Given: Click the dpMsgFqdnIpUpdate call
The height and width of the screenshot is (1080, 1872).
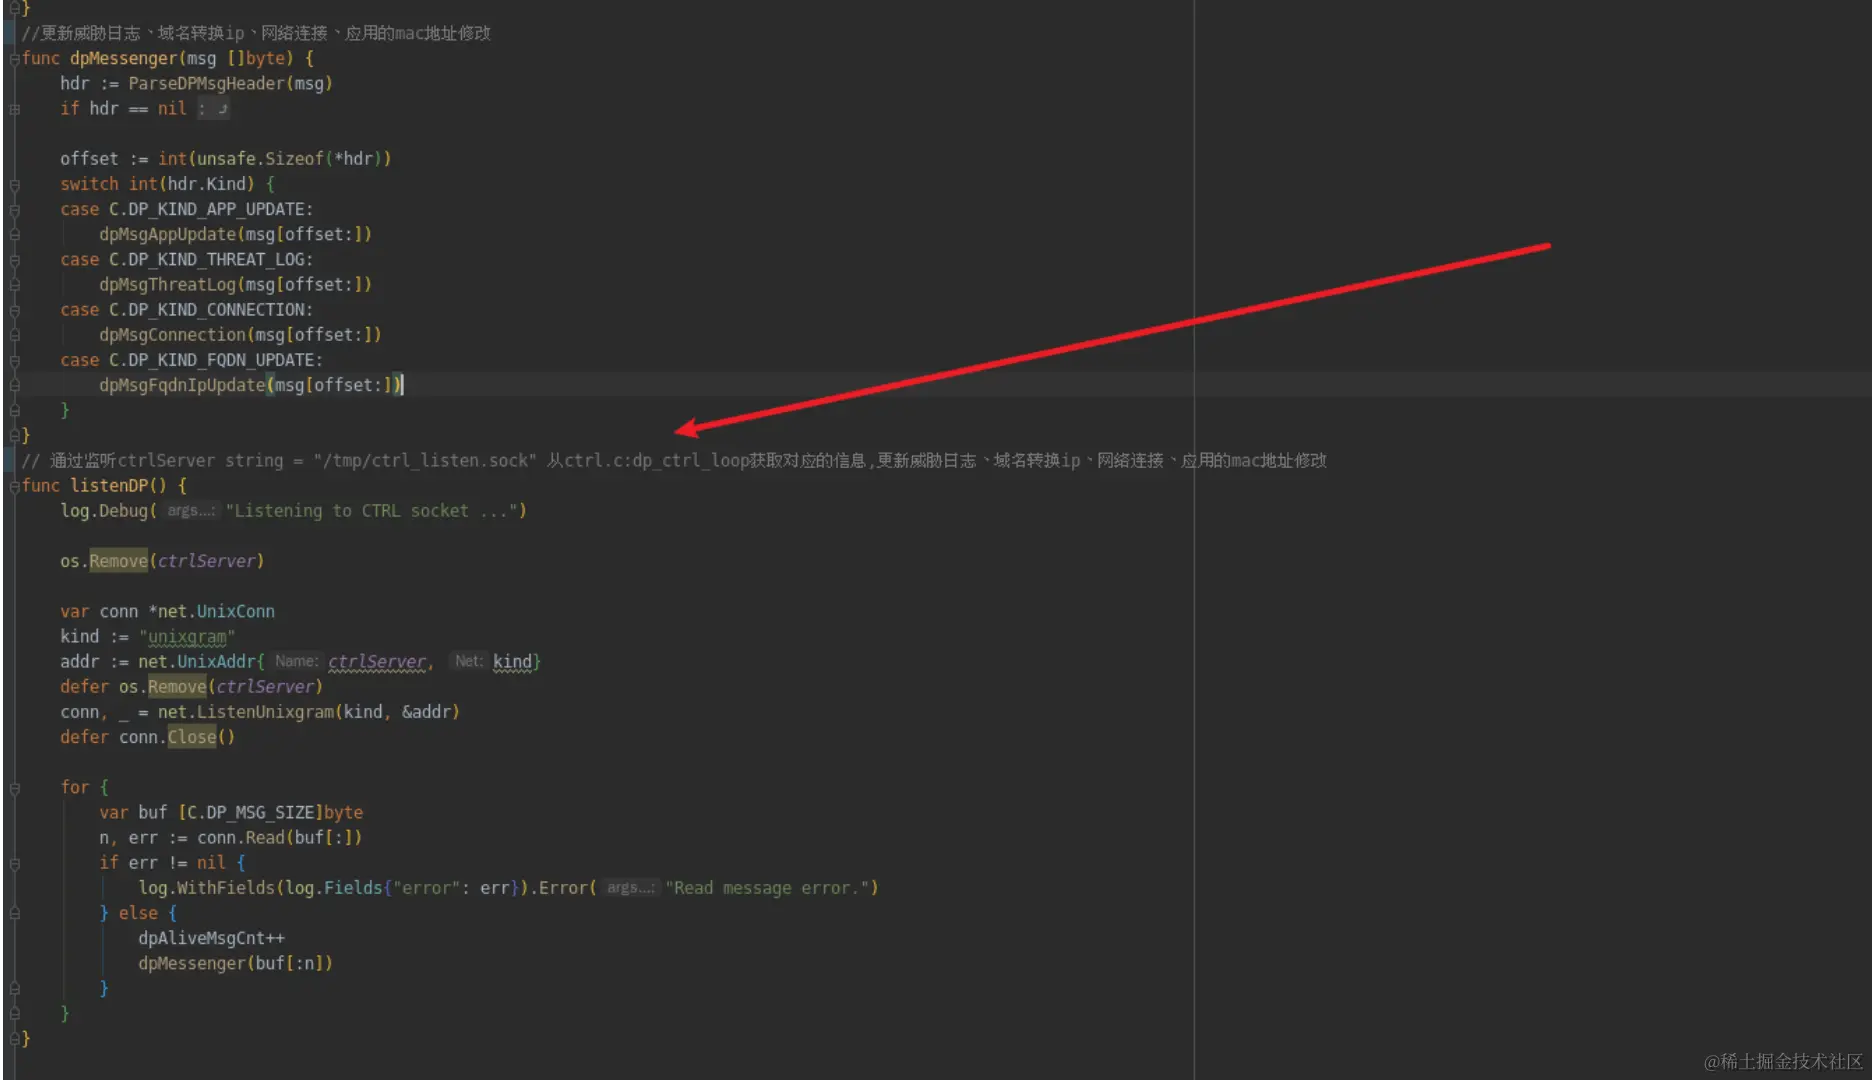Looking at the screenshot, I should click(x=182, y=385).
